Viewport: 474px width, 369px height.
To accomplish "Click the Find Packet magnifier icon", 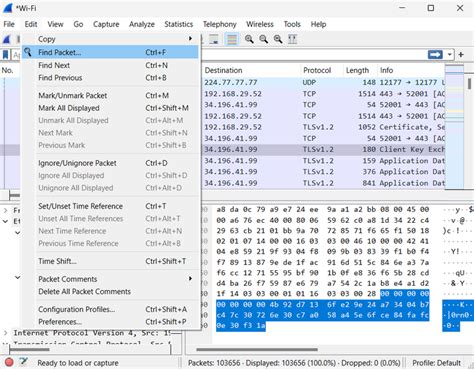I will click(x=28, y=52).
